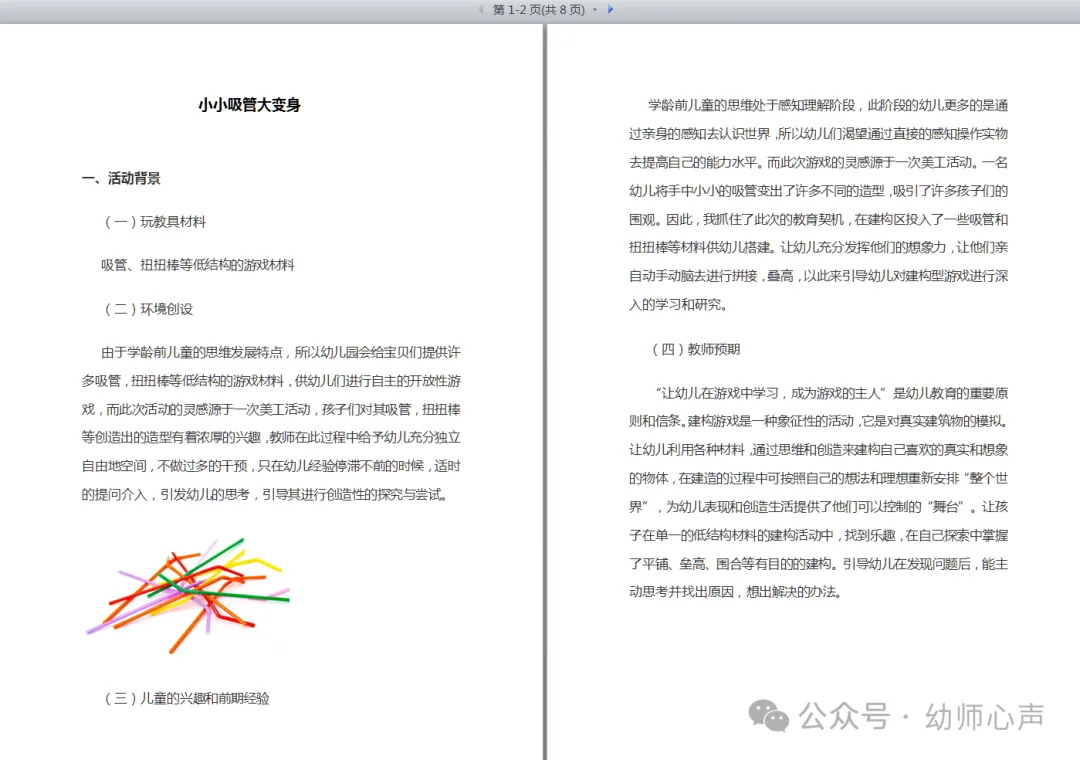Image resolution: width=1080 pixels, height=760 pixels.
Task: Click the paragraph starting '由于学龄前儿童的思维发展特点'
Action: pyautogui.click(x=271, y=423)
